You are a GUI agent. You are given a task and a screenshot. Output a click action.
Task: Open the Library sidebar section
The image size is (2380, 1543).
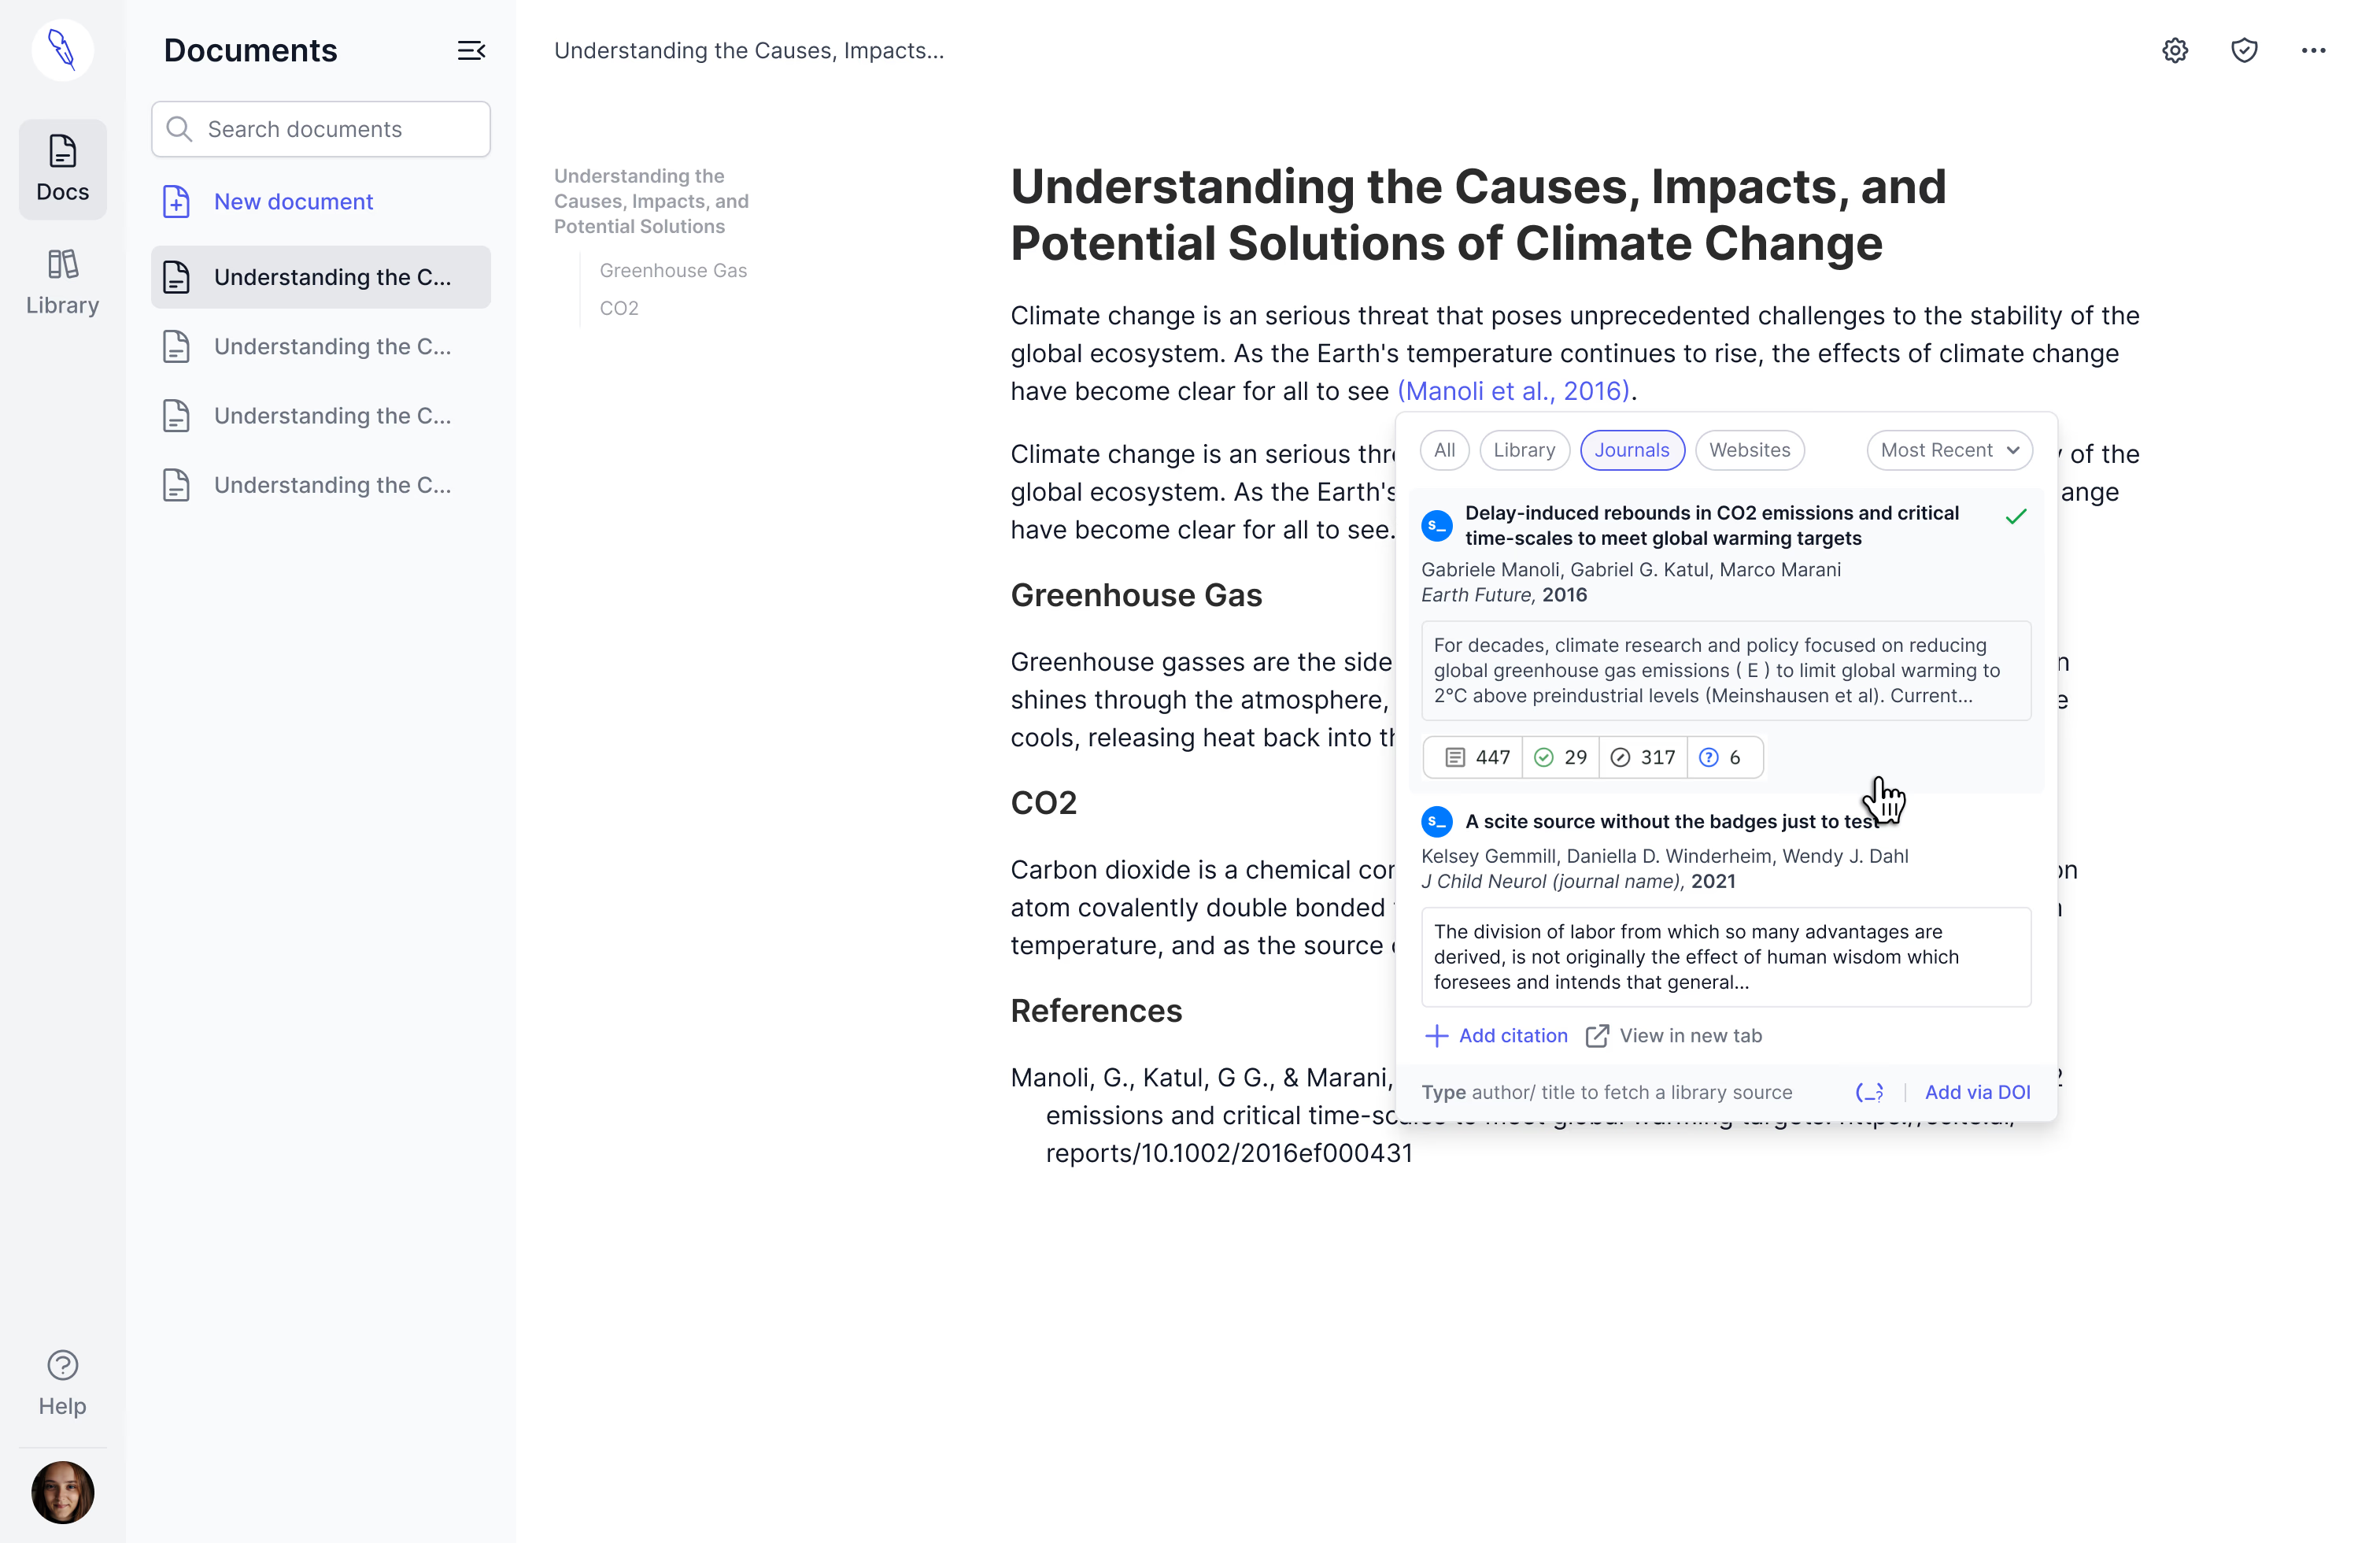click(x=62, y=282)
